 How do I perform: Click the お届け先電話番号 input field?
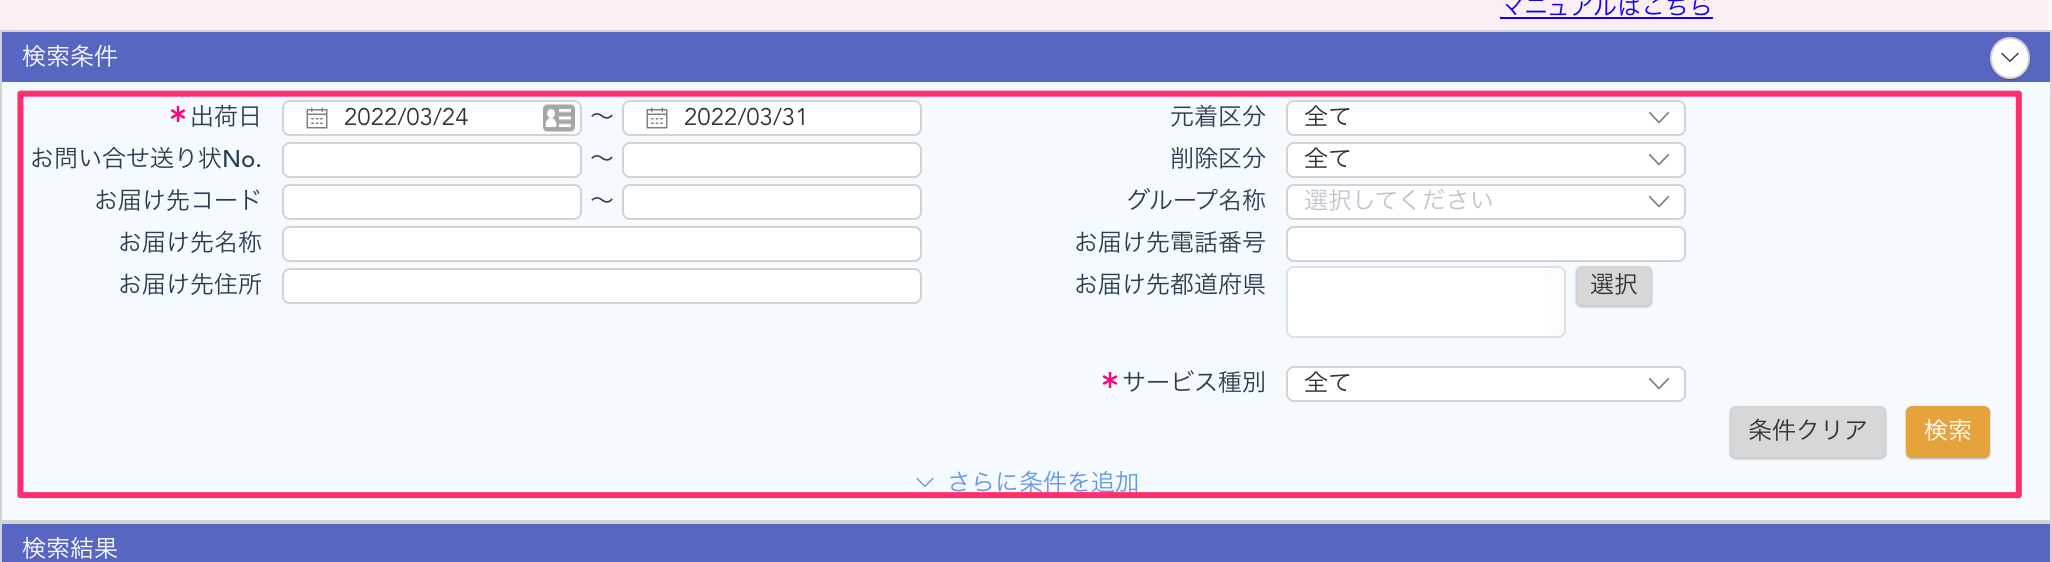click(x=1485, y=244)
